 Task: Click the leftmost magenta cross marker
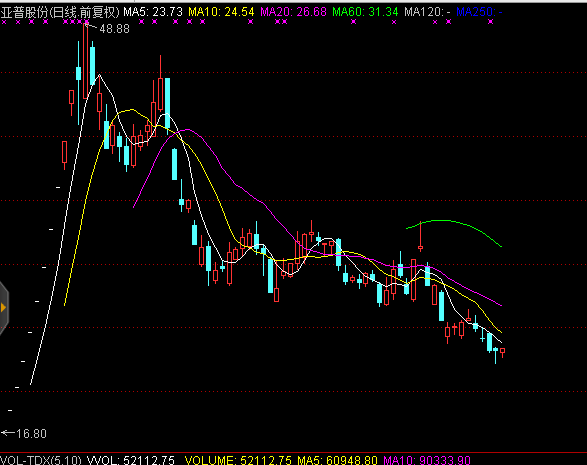[x=4, y=22]
